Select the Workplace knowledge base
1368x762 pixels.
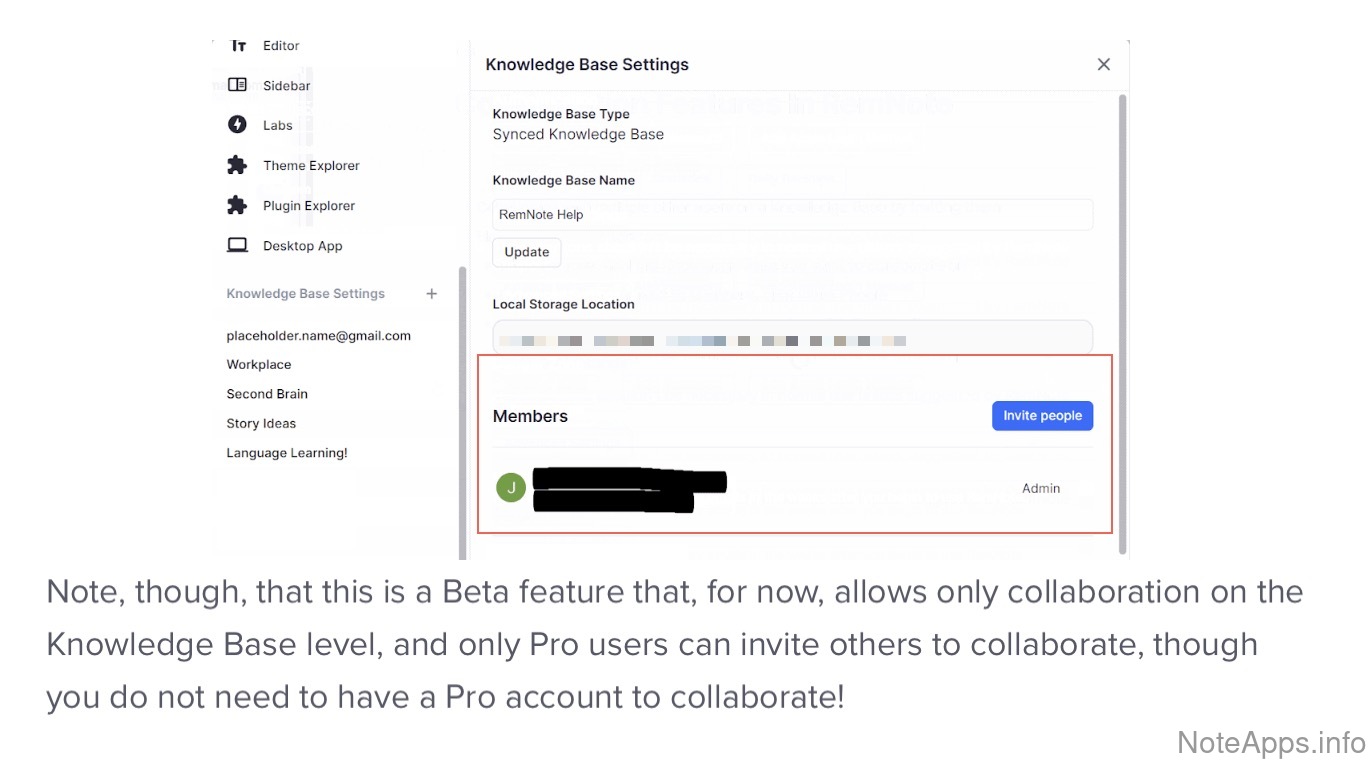click(259, 365)
